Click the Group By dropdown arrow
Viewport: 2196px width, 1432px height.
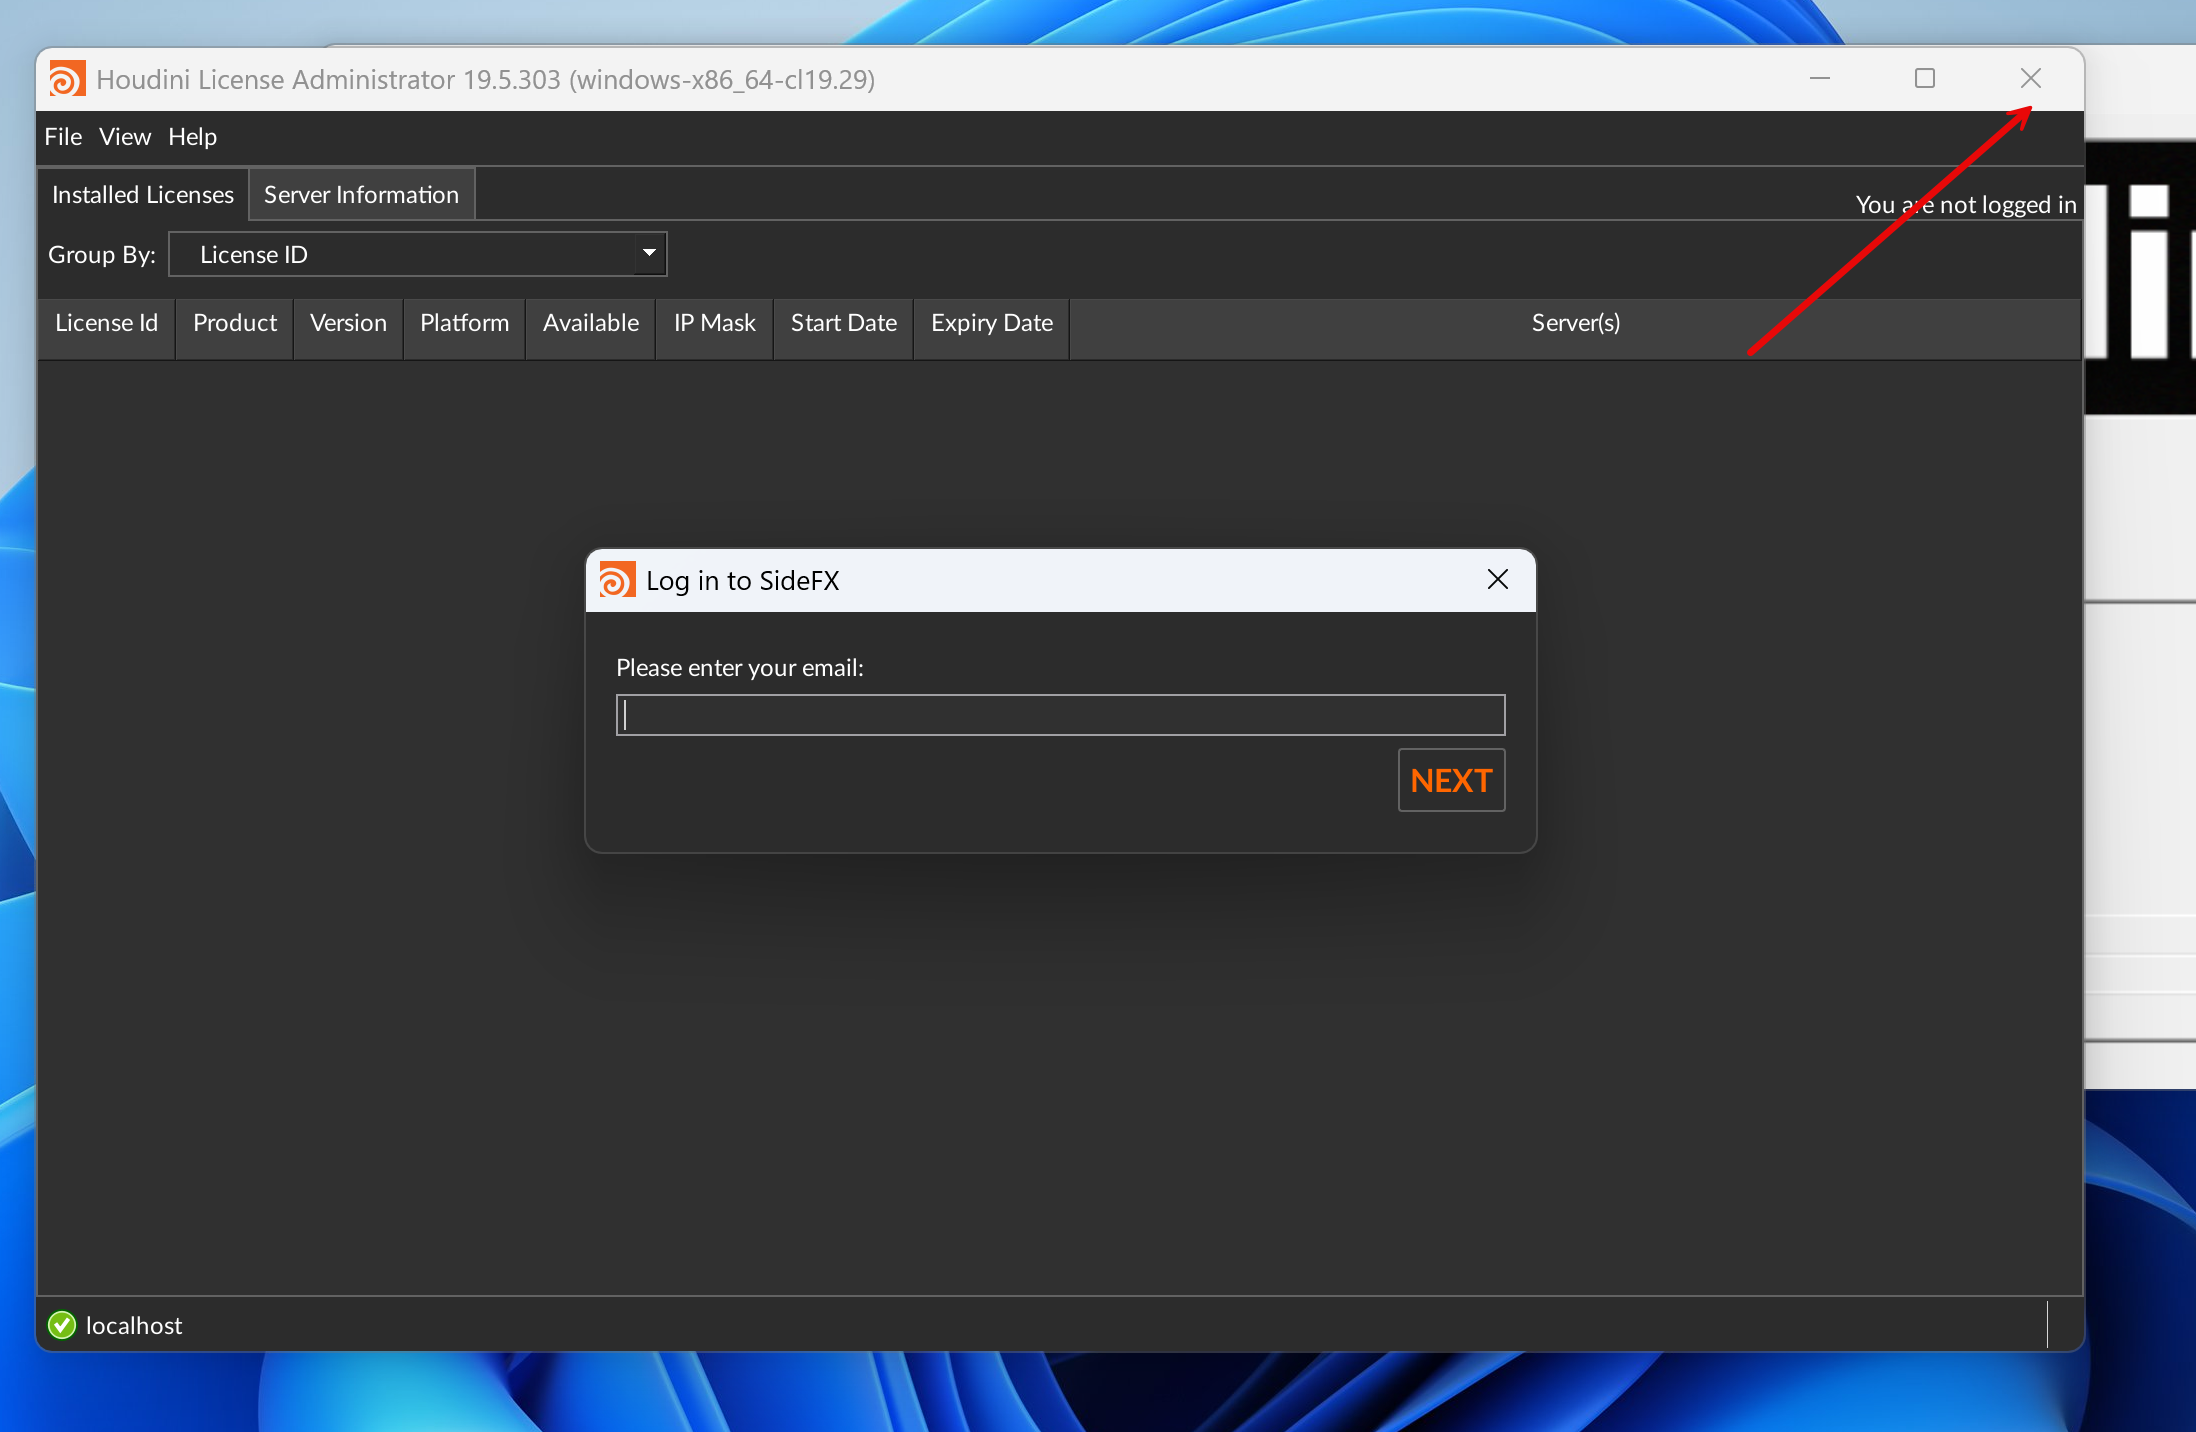pyautogui.click(x=649, y=254)
